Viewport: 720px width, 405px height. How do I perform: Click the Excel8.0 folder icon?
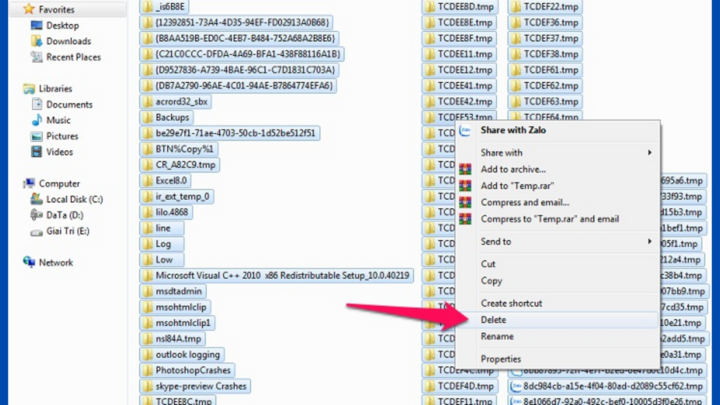pyautogui.click(x=147, y=181)
